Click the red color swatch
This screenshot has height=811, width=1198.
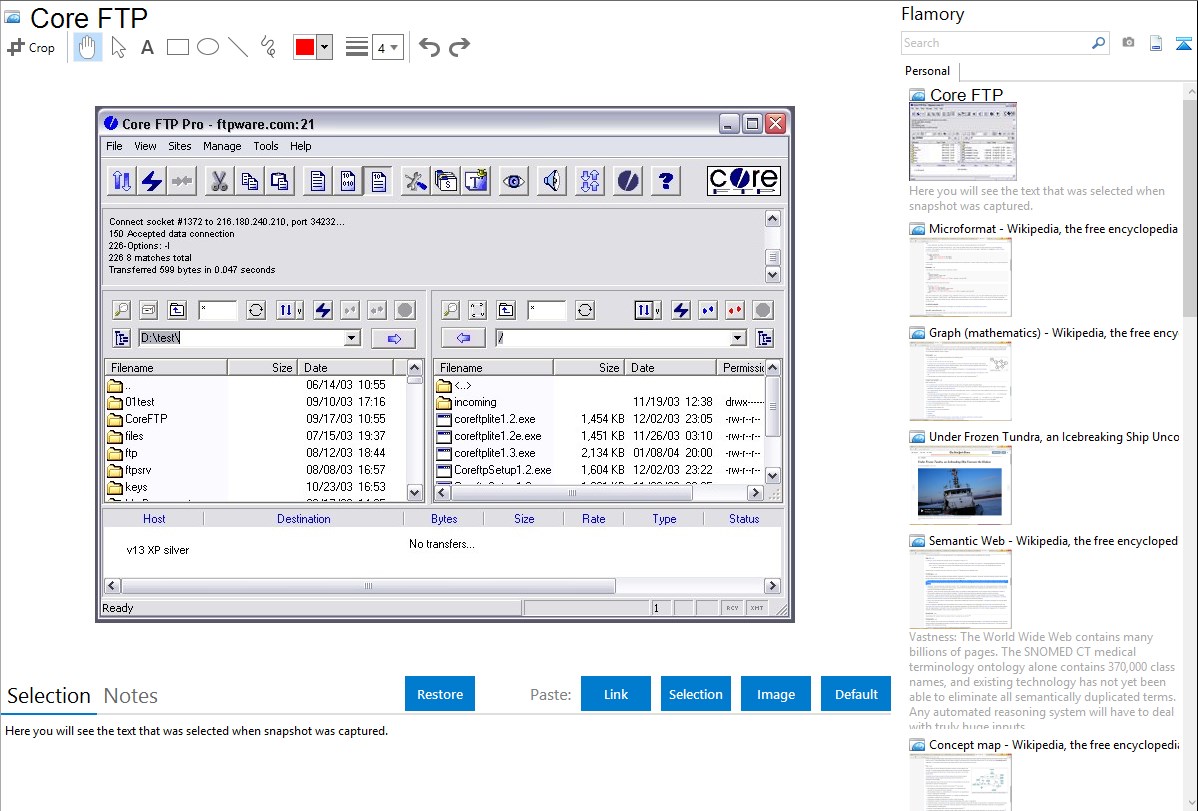(305, 47)
